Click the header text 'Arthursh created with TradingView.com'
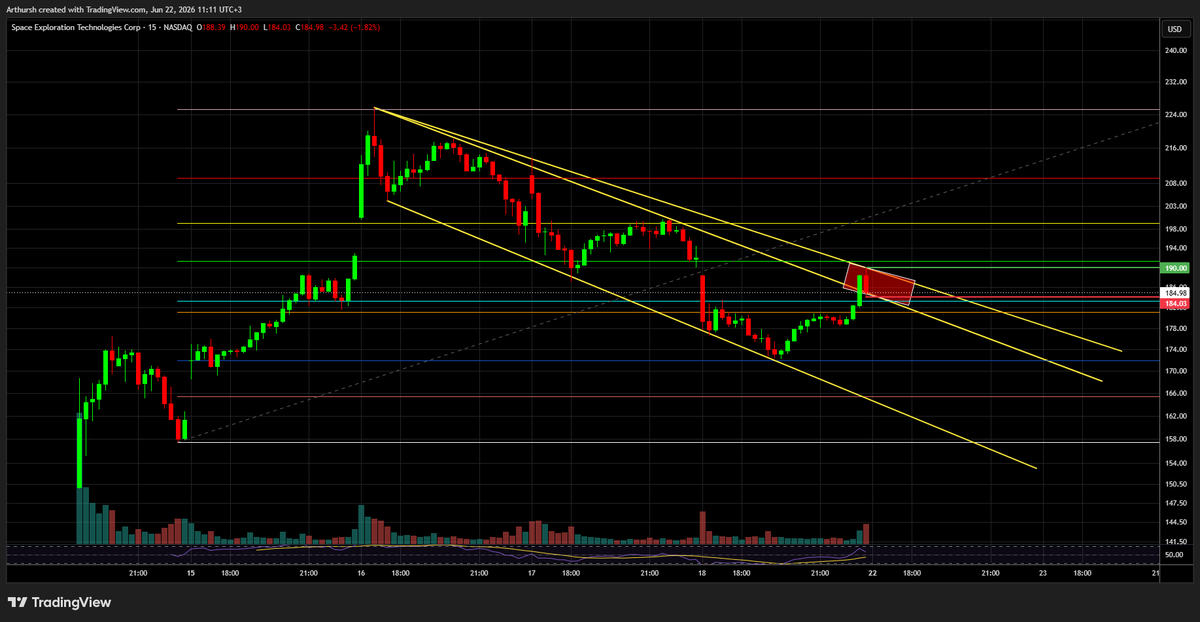Screen dimensions: 1200x622 click(75, 9)
